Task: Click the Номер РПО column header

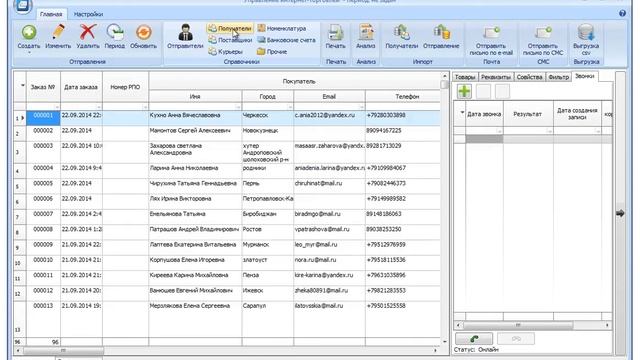Action: coord(125,87)
